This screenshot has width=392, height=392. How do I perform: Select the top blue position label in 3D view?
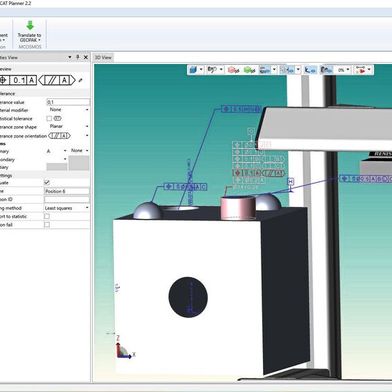click(241, 109)
